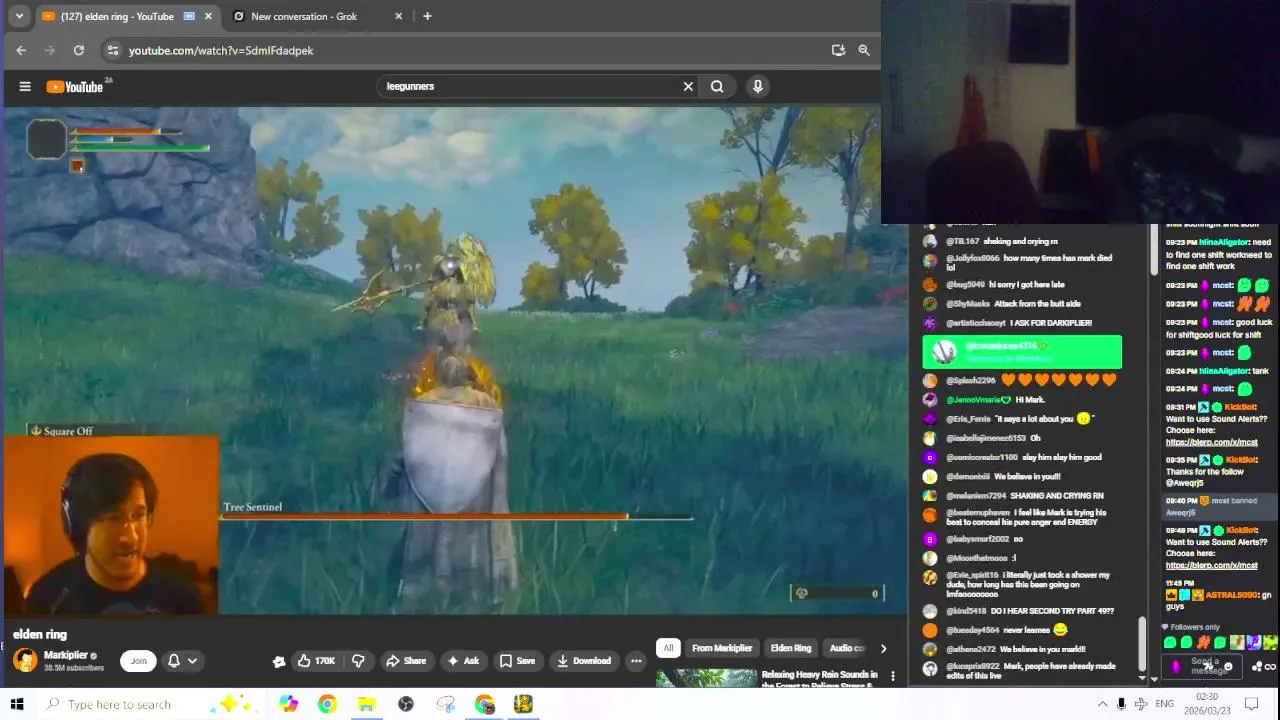Click the YouTube search magnifier button

click(x=717, y=86)
